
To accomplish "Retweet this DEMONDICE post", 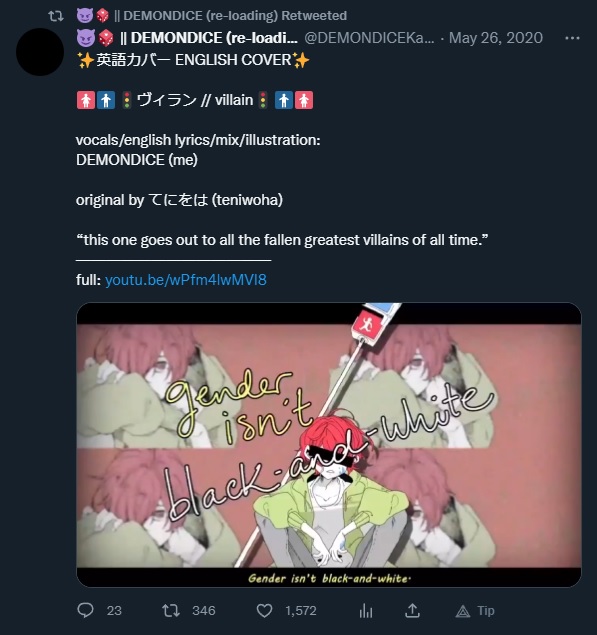I will [171, 610].
